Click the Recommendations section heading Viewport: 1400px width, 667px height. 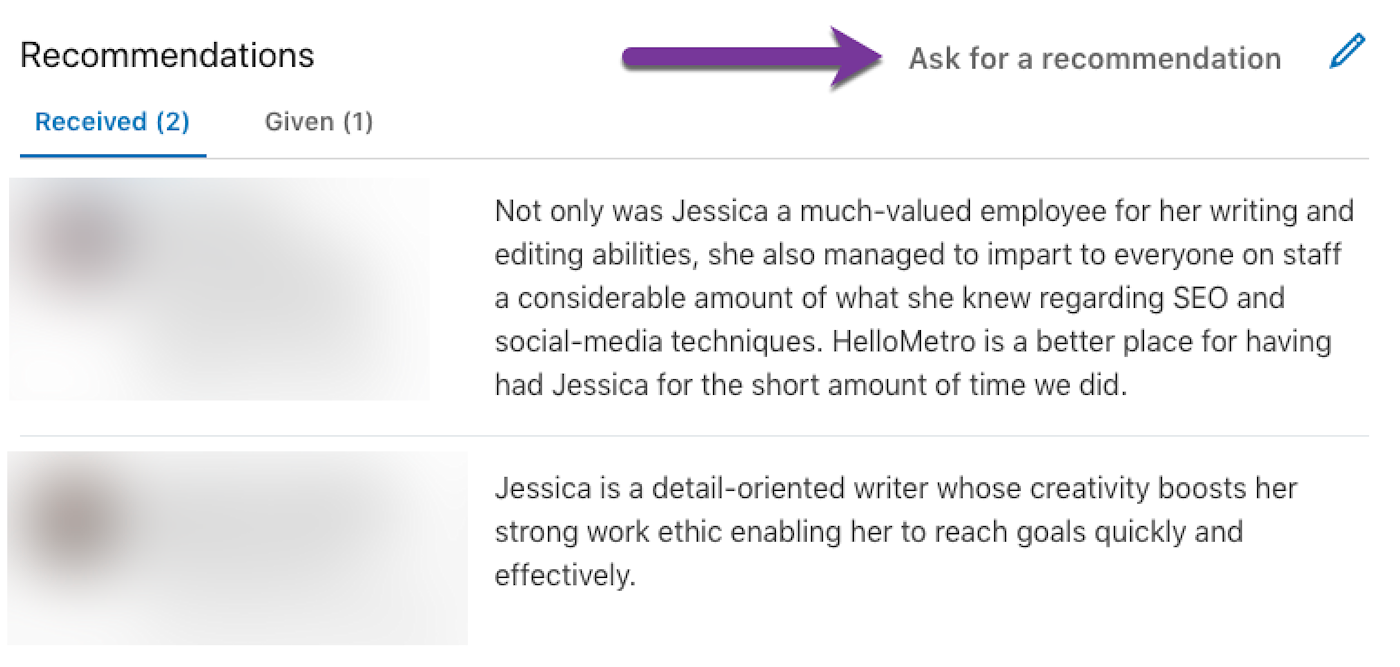click(x=167, y=56)
